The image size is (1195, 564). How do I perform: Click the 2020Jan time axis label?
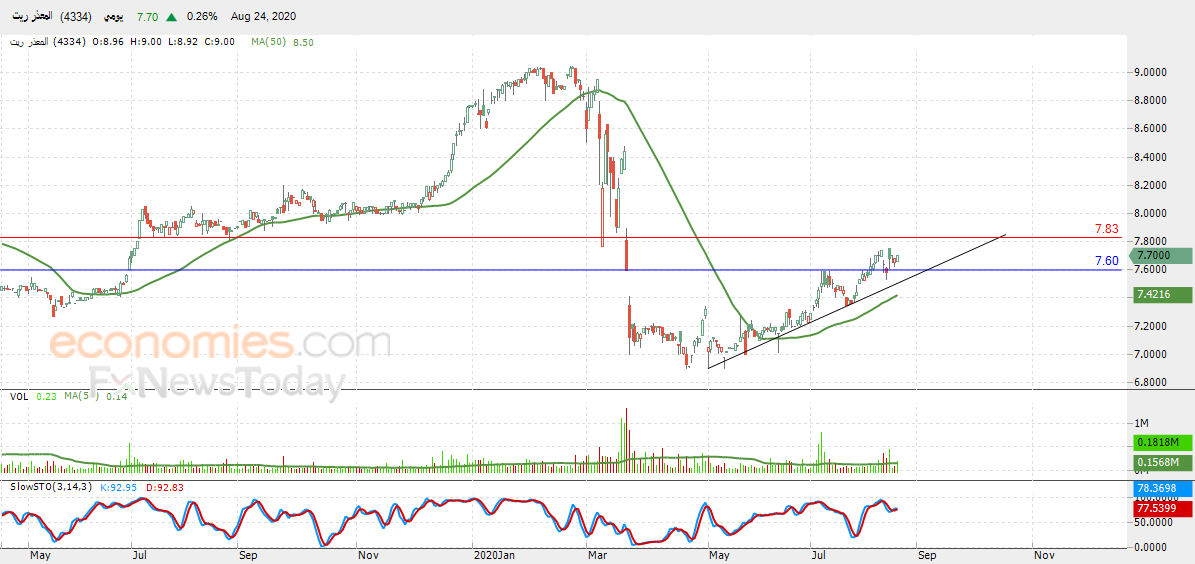pos(494,557)
